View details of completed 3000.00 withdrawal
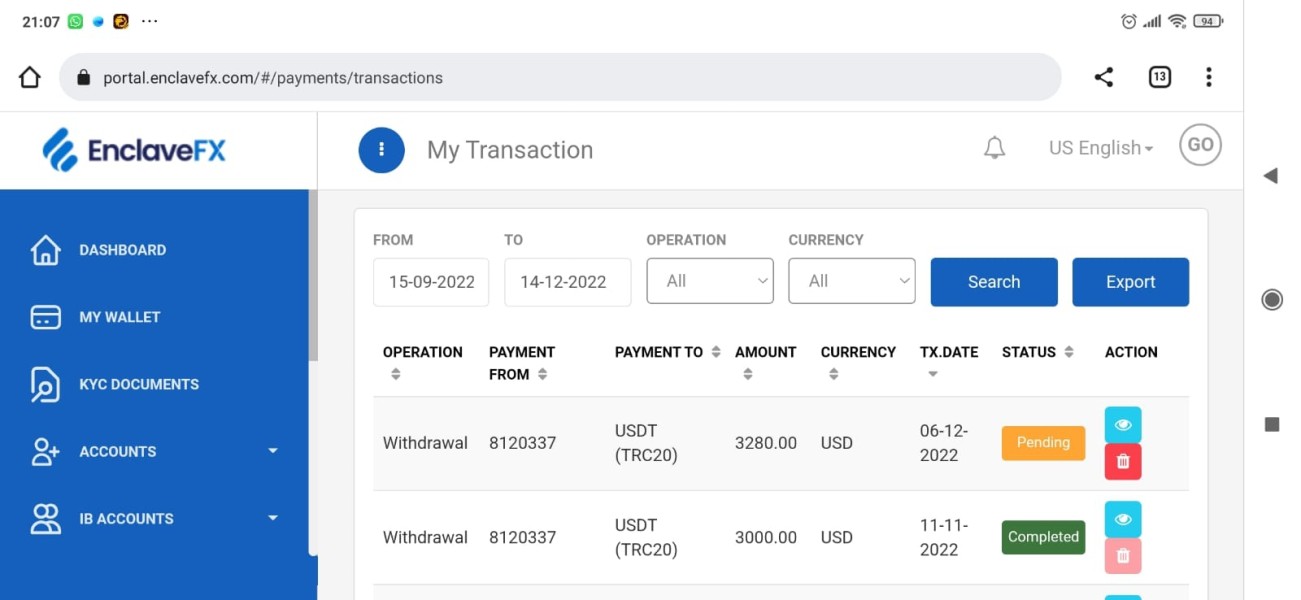This screenshot has width=1301, height=600. pyautogui.click(x=1122, y=519)
